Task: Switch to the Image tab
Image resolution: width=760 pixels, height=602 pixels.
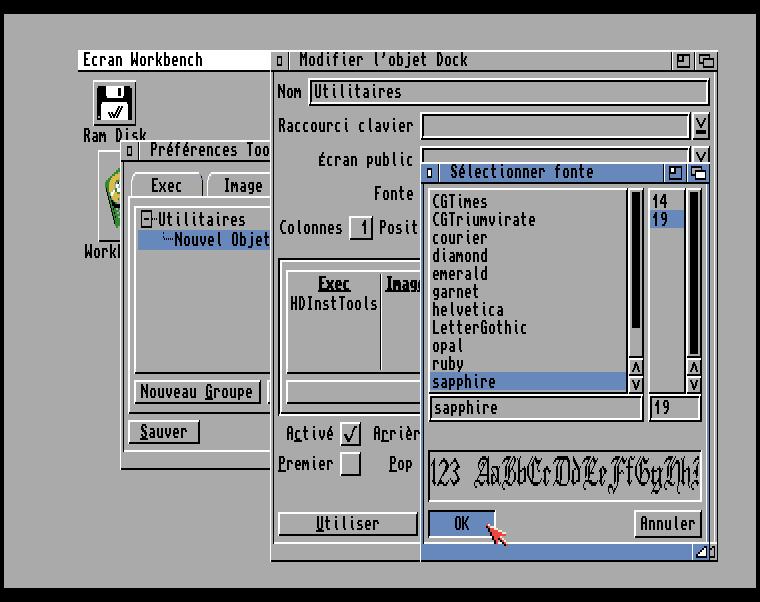Action: (x=242, y=186)
